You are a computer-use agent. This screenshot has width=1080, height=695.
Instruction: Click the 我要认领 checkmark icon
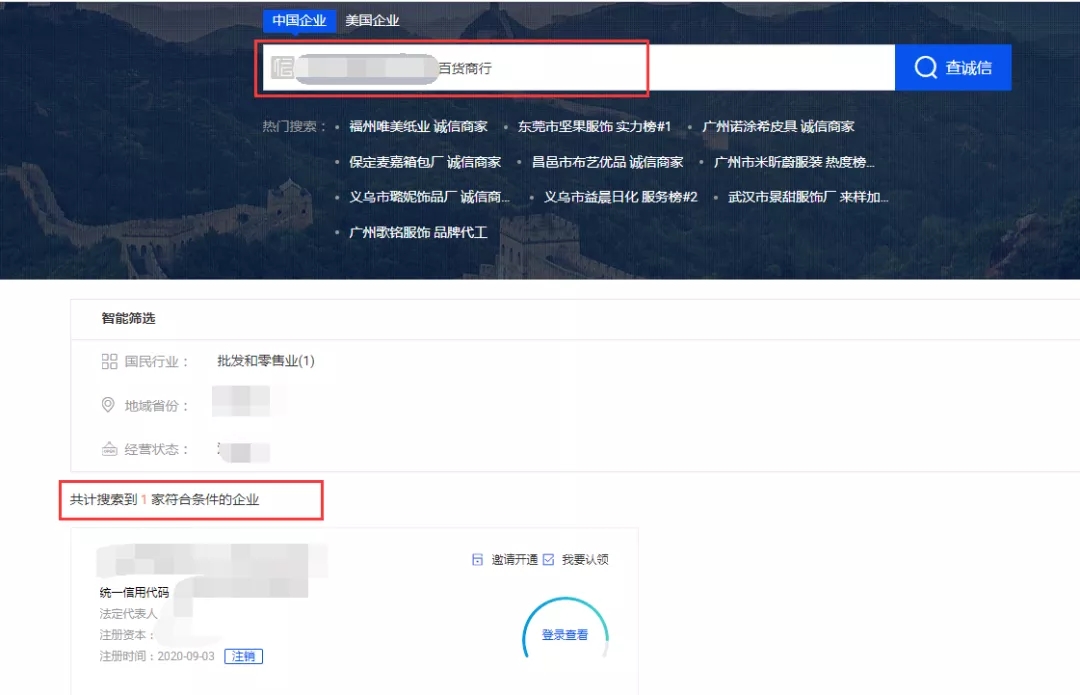coord(548,559)
